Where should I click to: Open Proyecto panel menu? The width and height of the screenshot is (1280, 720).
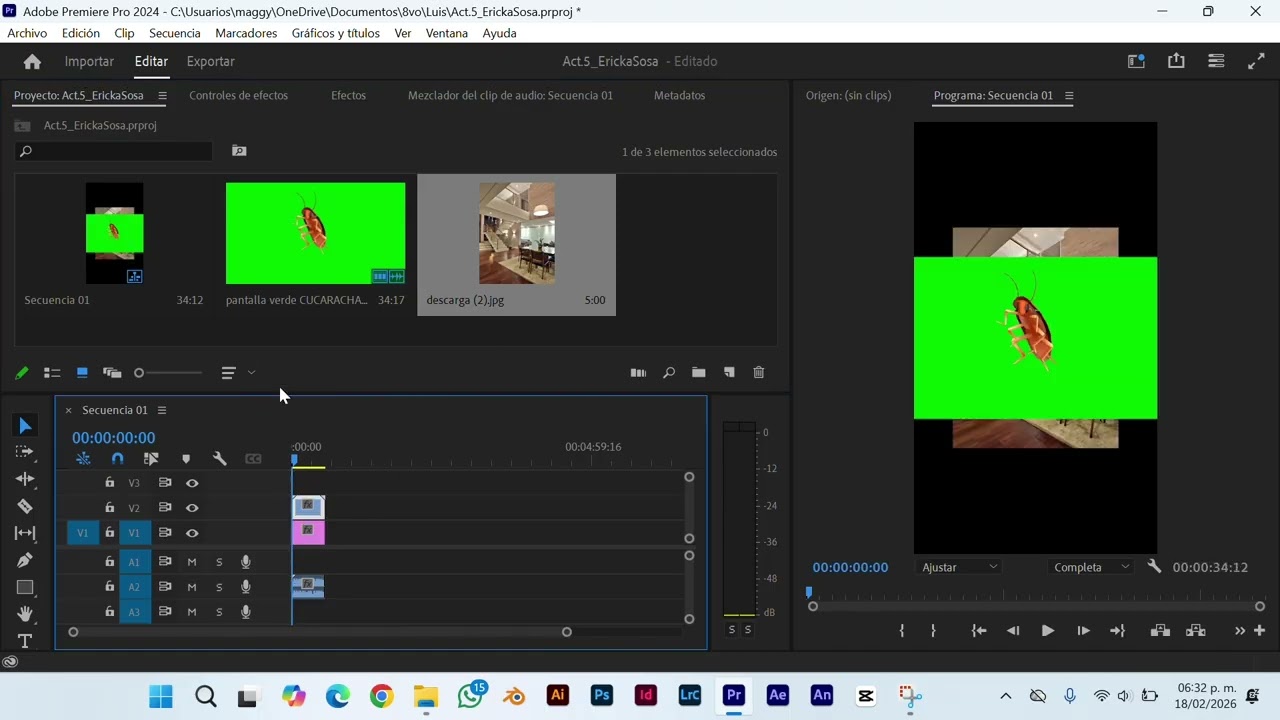click(162, 96)
